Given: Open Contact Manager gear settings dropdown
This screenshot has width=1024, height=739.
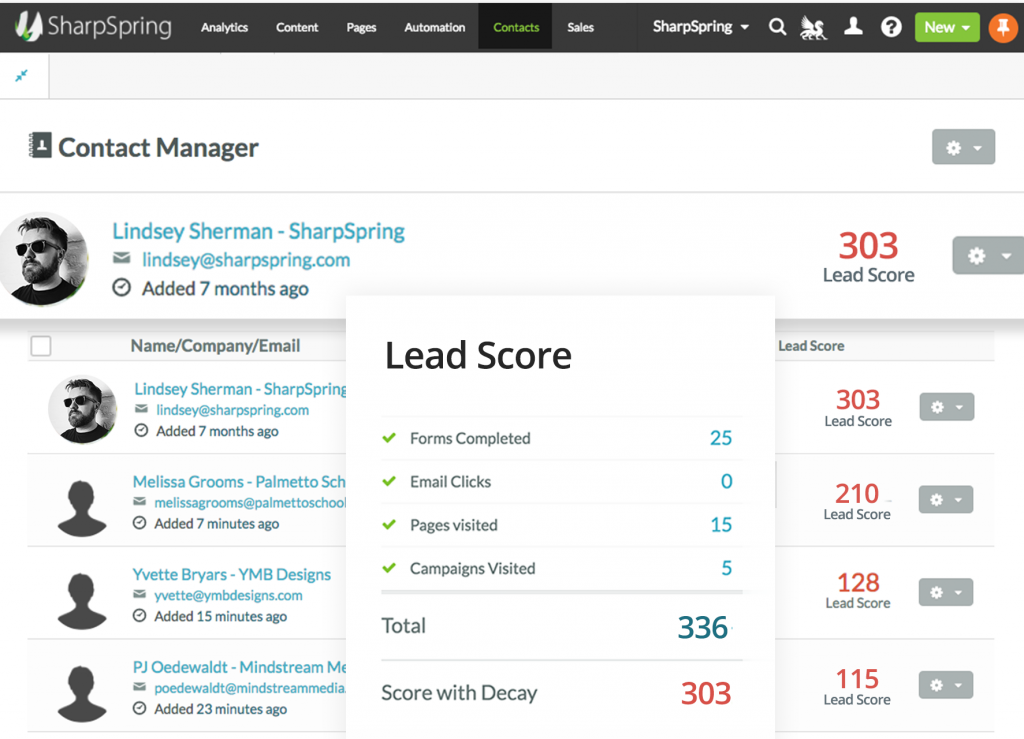Looking at the screenshot, I should click(963, 147).
